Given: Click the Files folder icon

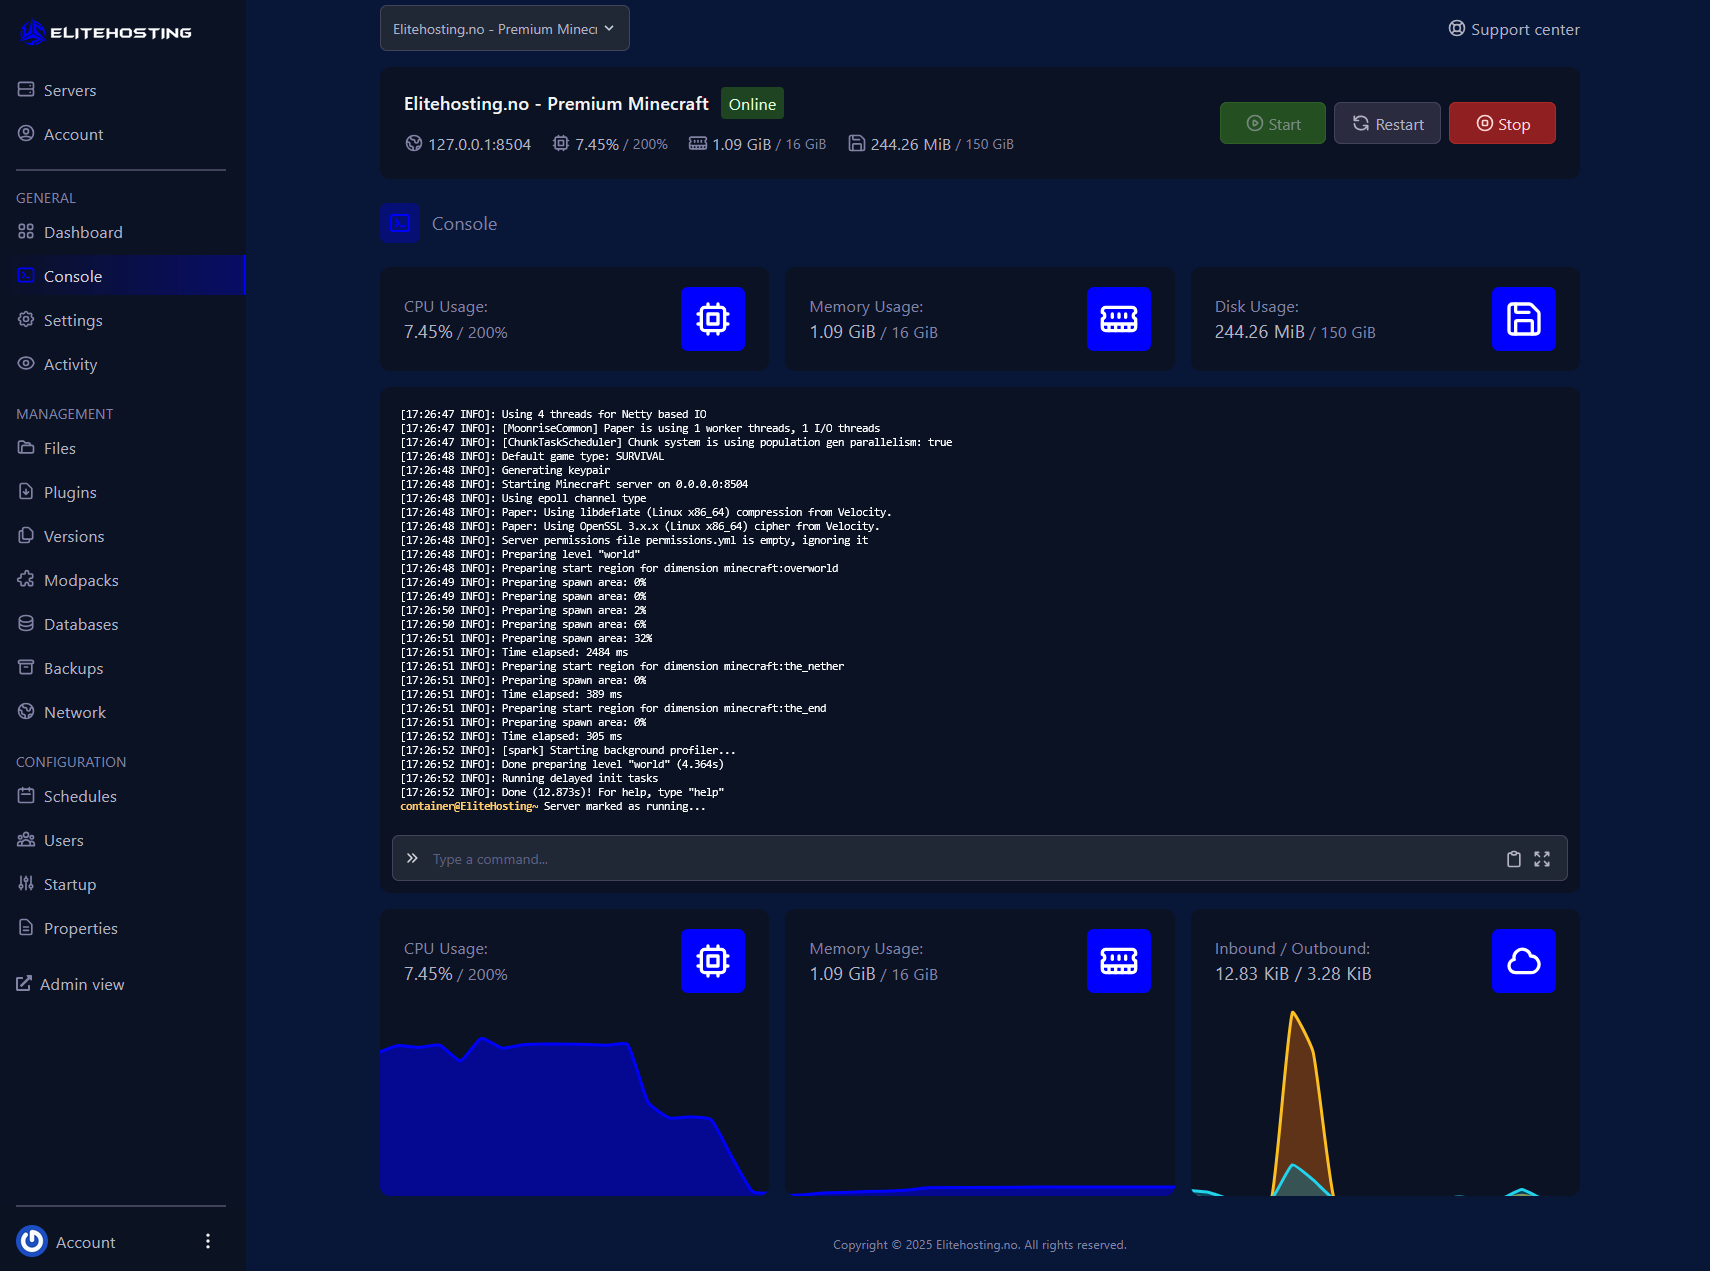Looking at the screenshot, I should (x=26, y=448).
